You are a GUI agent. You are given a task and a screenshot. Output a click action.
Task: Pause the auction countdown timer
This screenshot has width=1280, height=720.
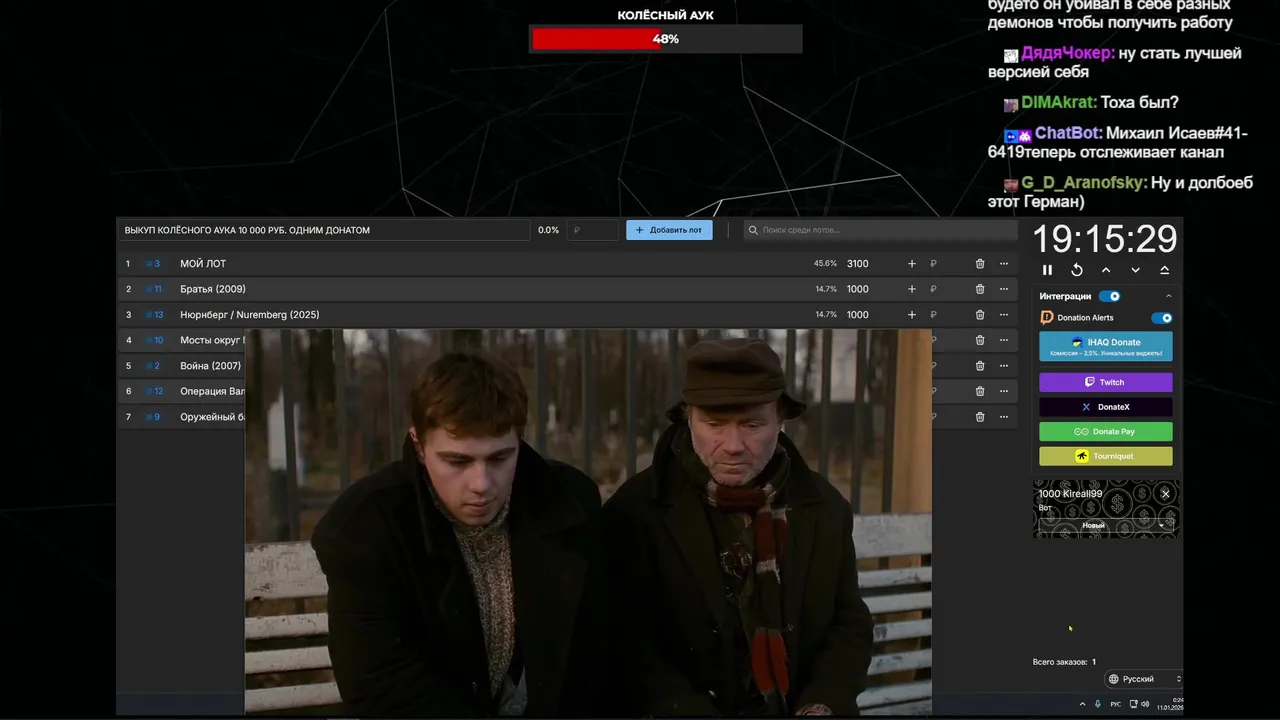1047,270
